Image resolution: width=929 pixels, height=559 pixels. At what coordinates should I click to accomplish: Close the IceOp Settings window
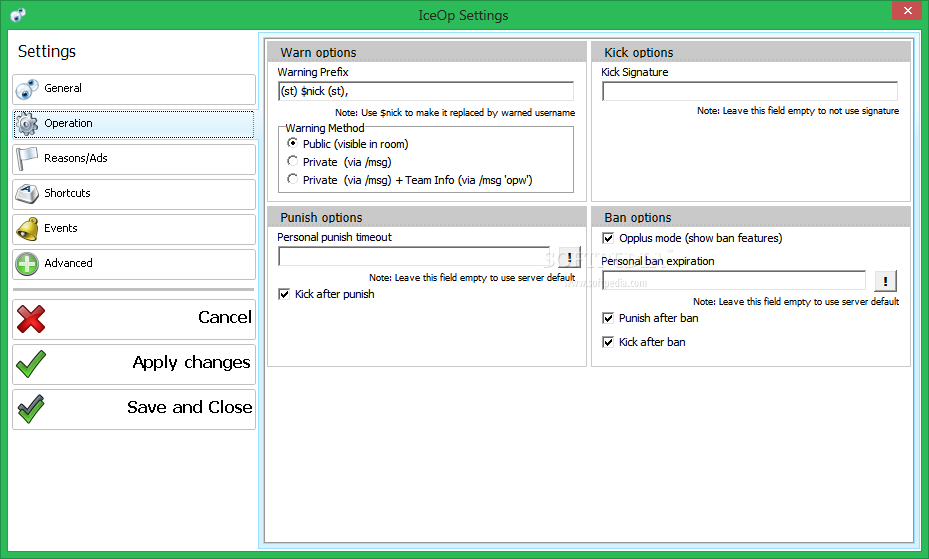point(908,11)
